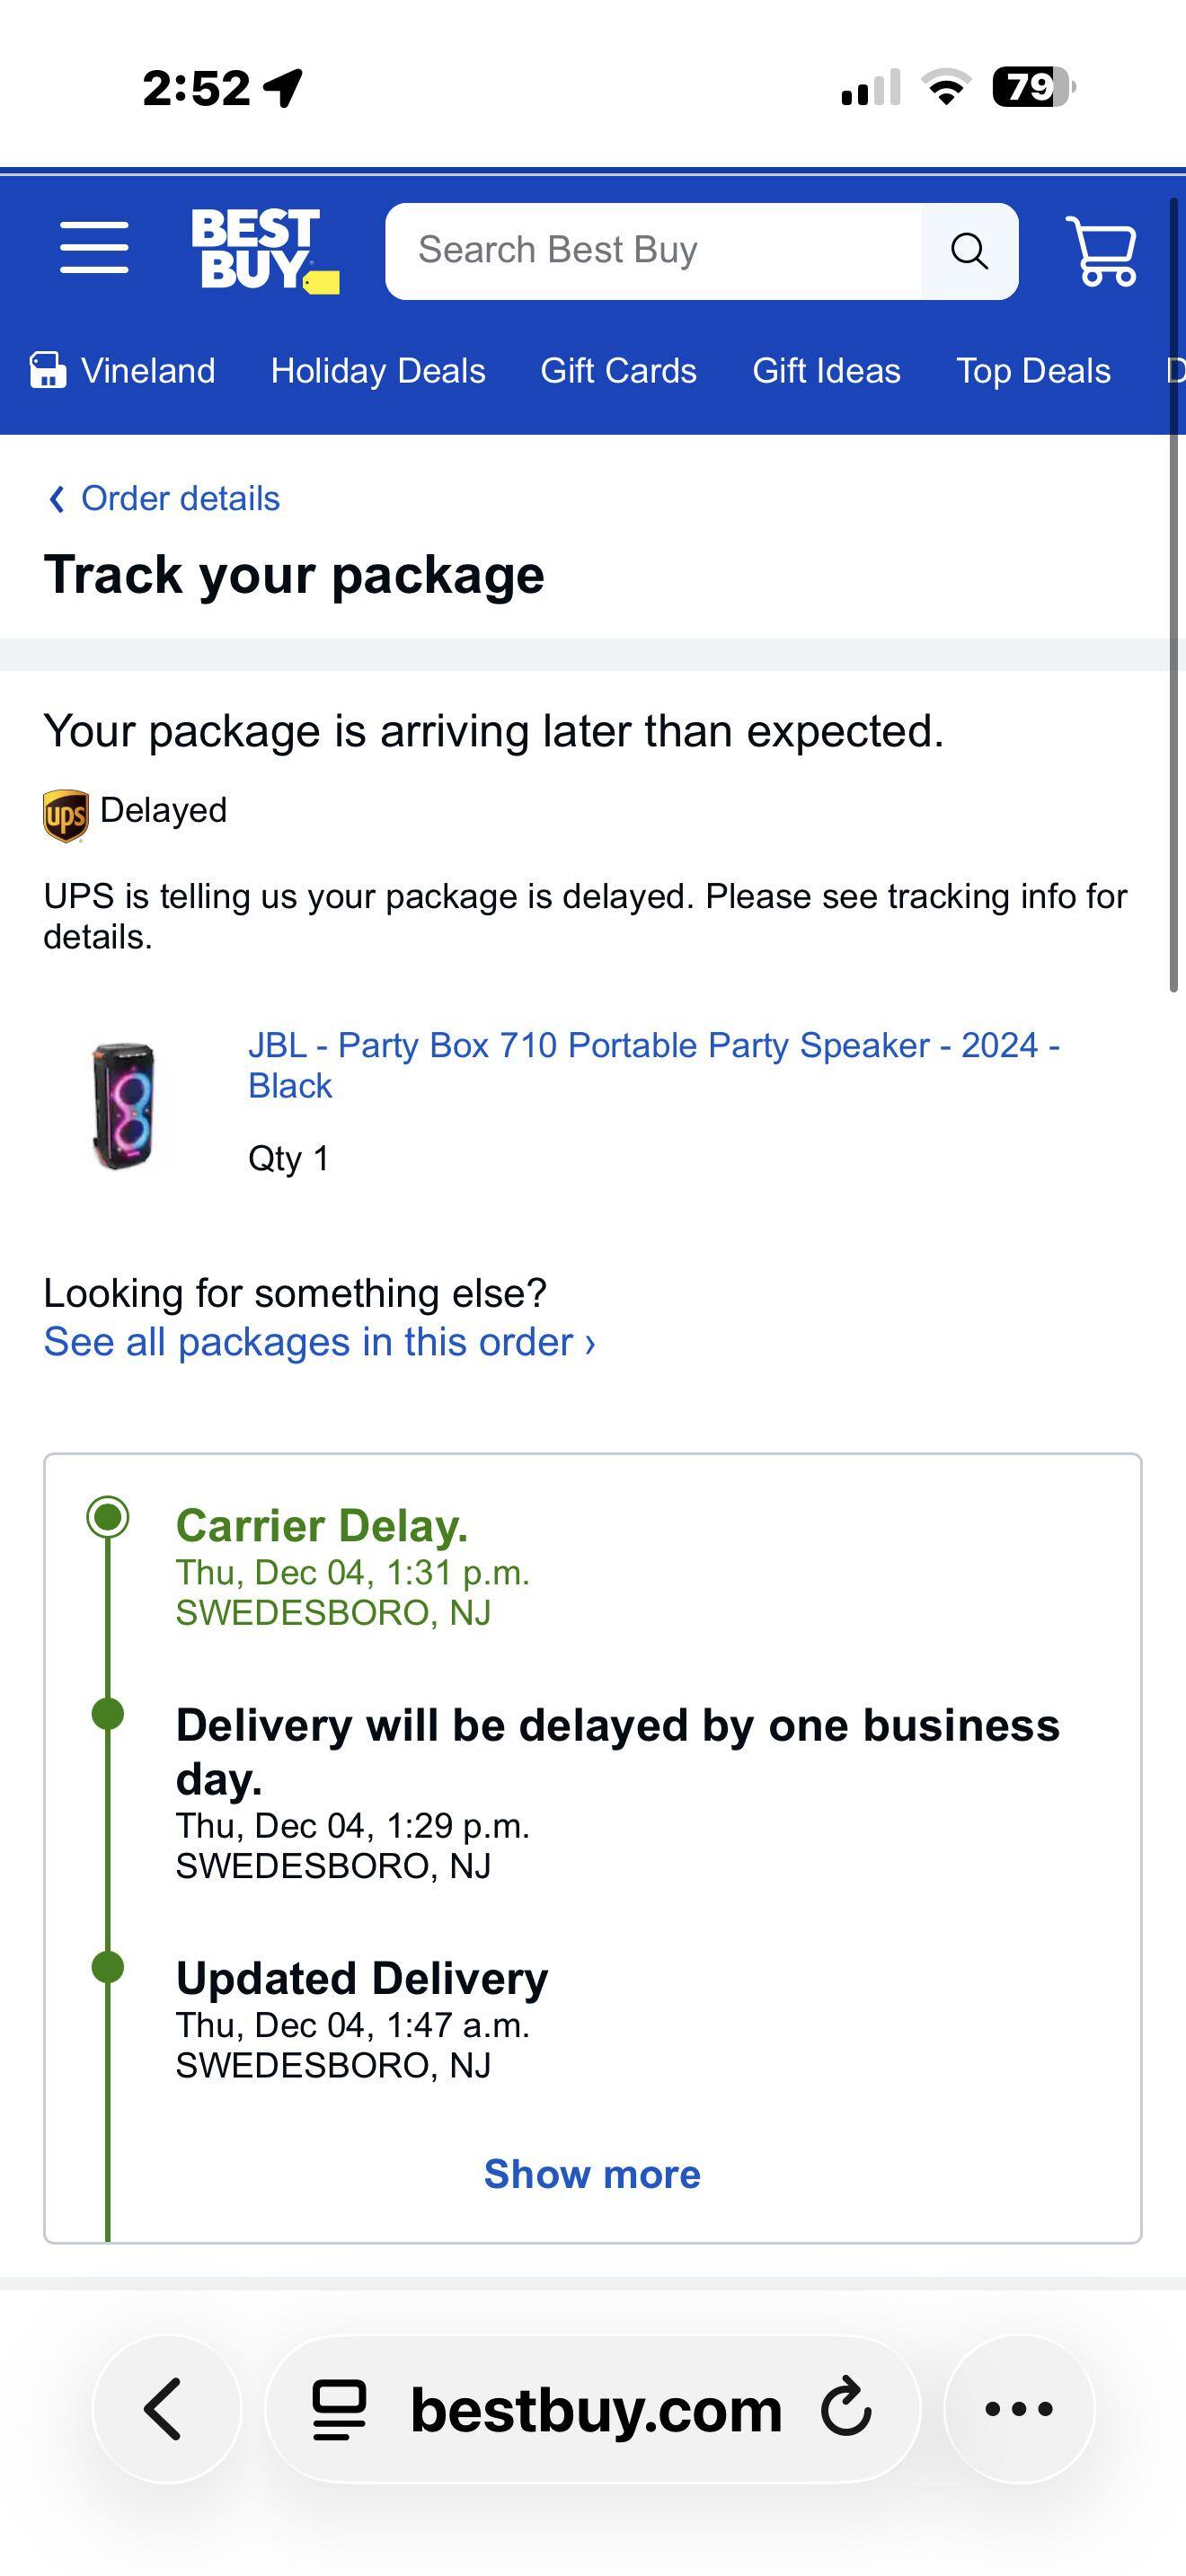Open the hamburger navigation menu
The width and height of the screenshot is (1186, 2576).
[x=94, y=249]
